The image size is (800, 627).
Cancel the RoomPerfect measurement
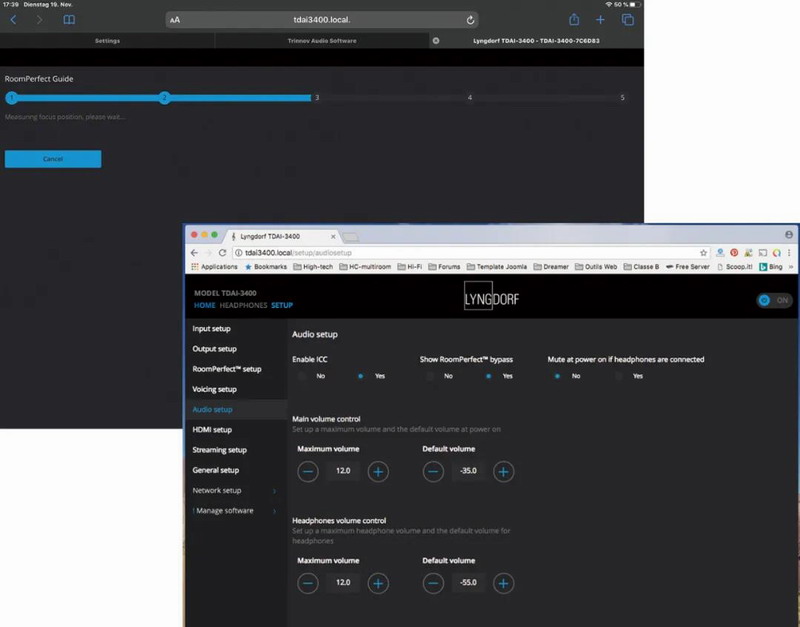[53, 159]
